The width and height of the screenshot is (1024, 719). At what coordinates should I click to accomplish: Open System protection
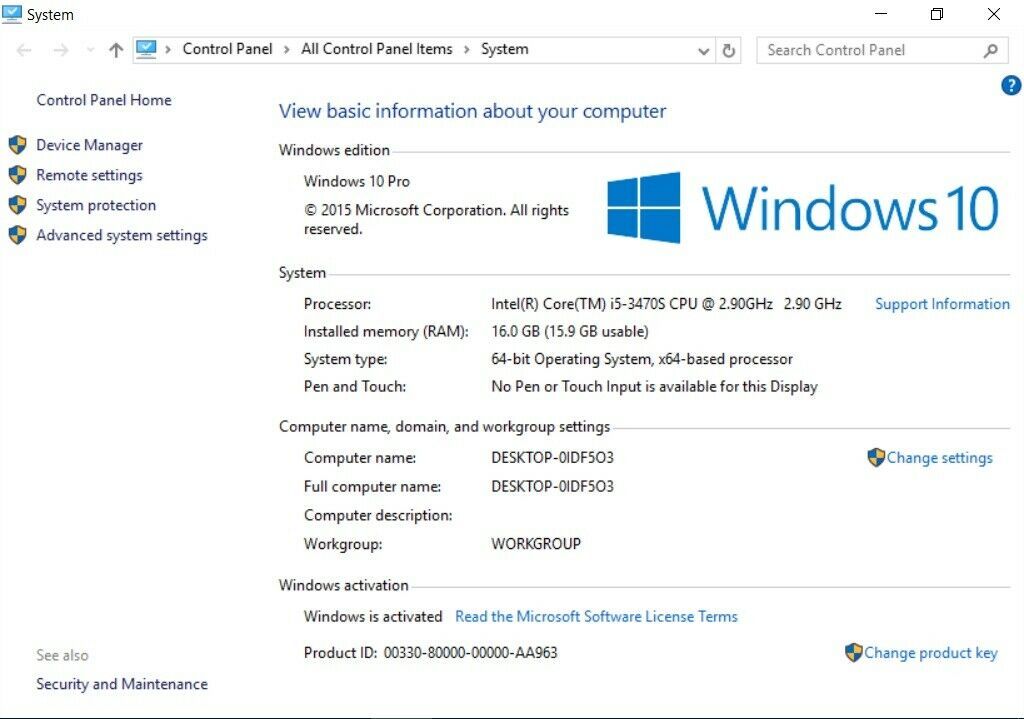pyautogui.click(x=96, y=205)
